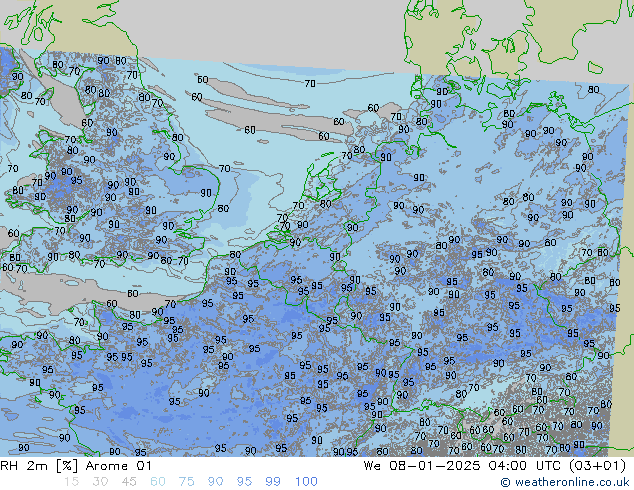Select the 99 value in the legend
The image size is (634, 490).
[x=273, y=482]
